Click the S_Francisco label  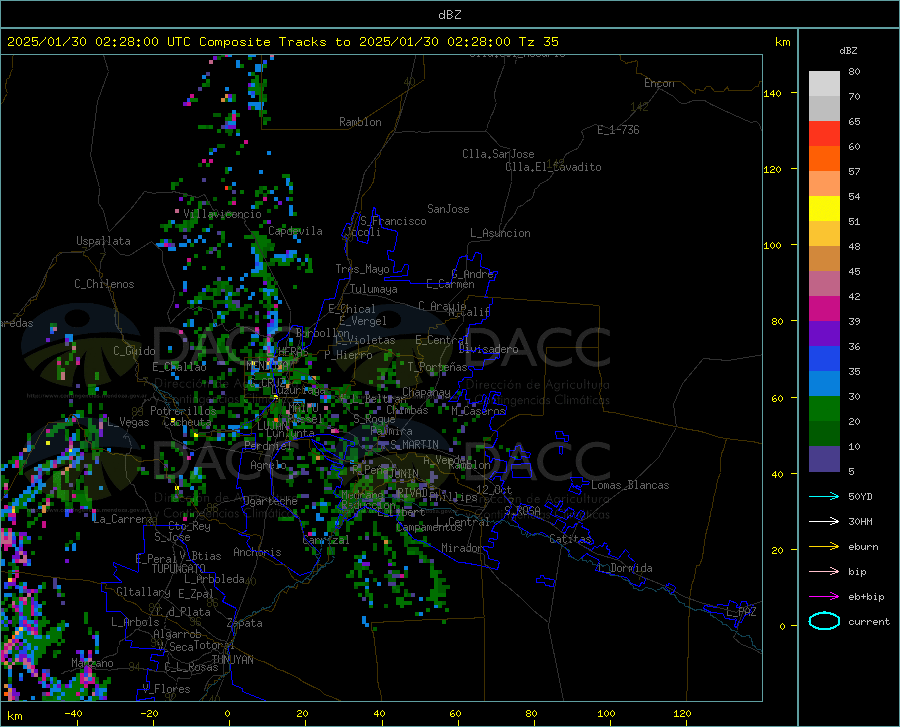coord(393,221)
